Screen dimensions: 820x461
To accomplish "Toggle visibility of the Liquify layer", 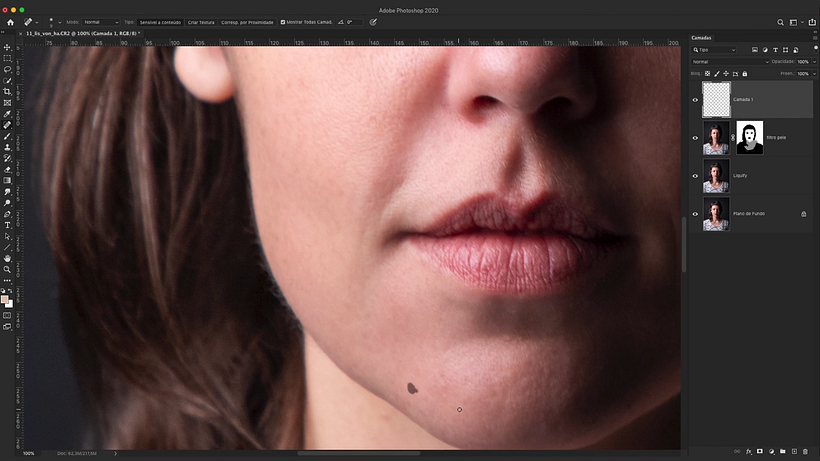I will point(695,175).
